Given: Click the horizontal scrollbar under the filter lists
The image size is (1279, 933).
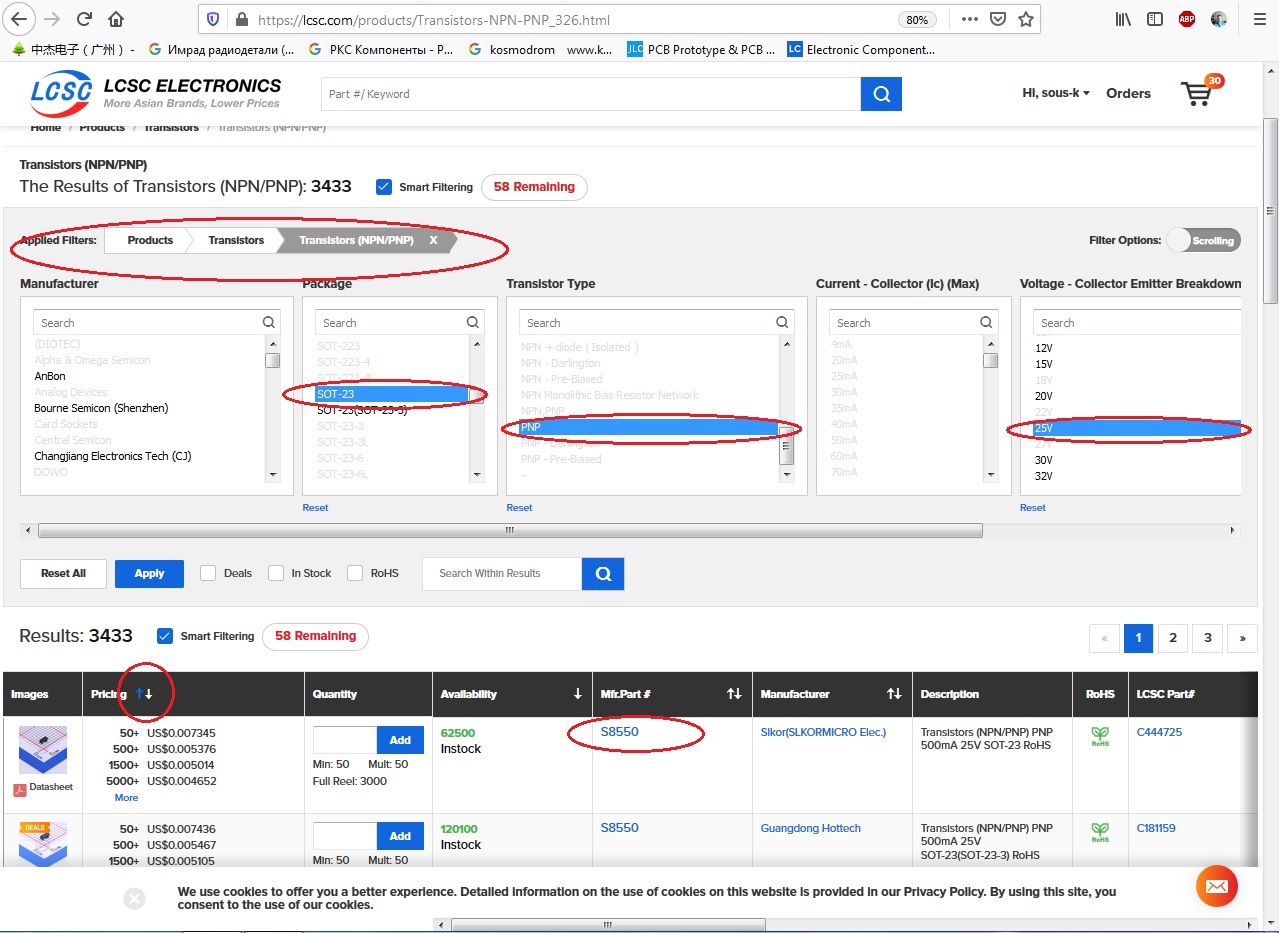Looking at the screenshot, I should click(x=510, y=531).
